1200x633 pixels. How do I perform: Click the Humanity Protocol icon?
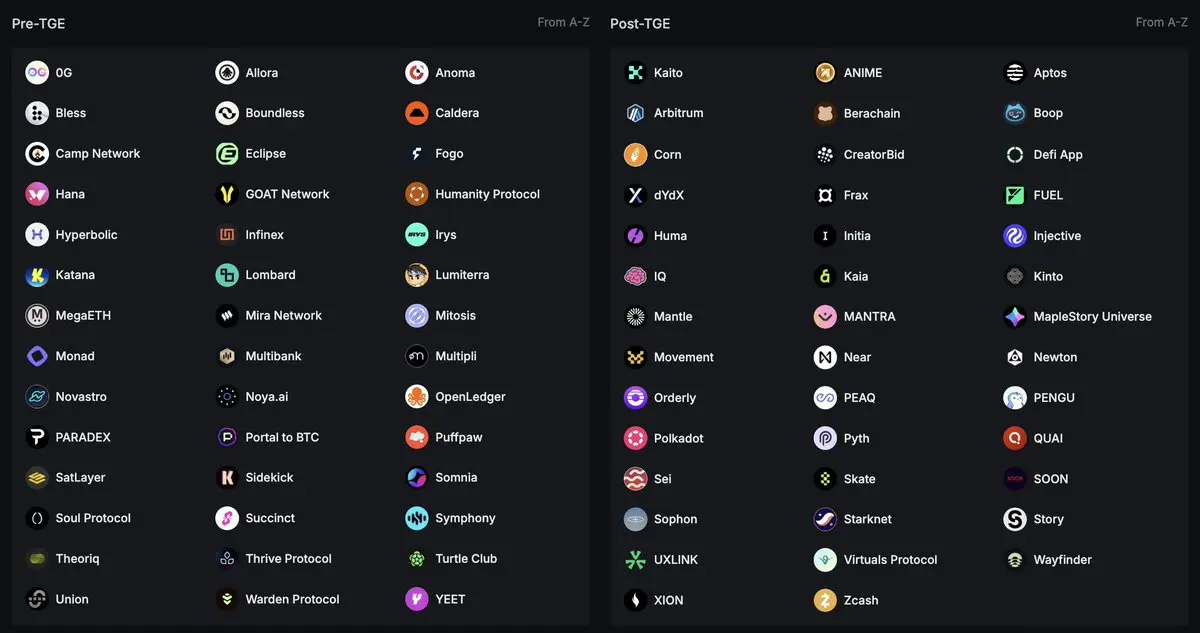click(x=417, y=194)
